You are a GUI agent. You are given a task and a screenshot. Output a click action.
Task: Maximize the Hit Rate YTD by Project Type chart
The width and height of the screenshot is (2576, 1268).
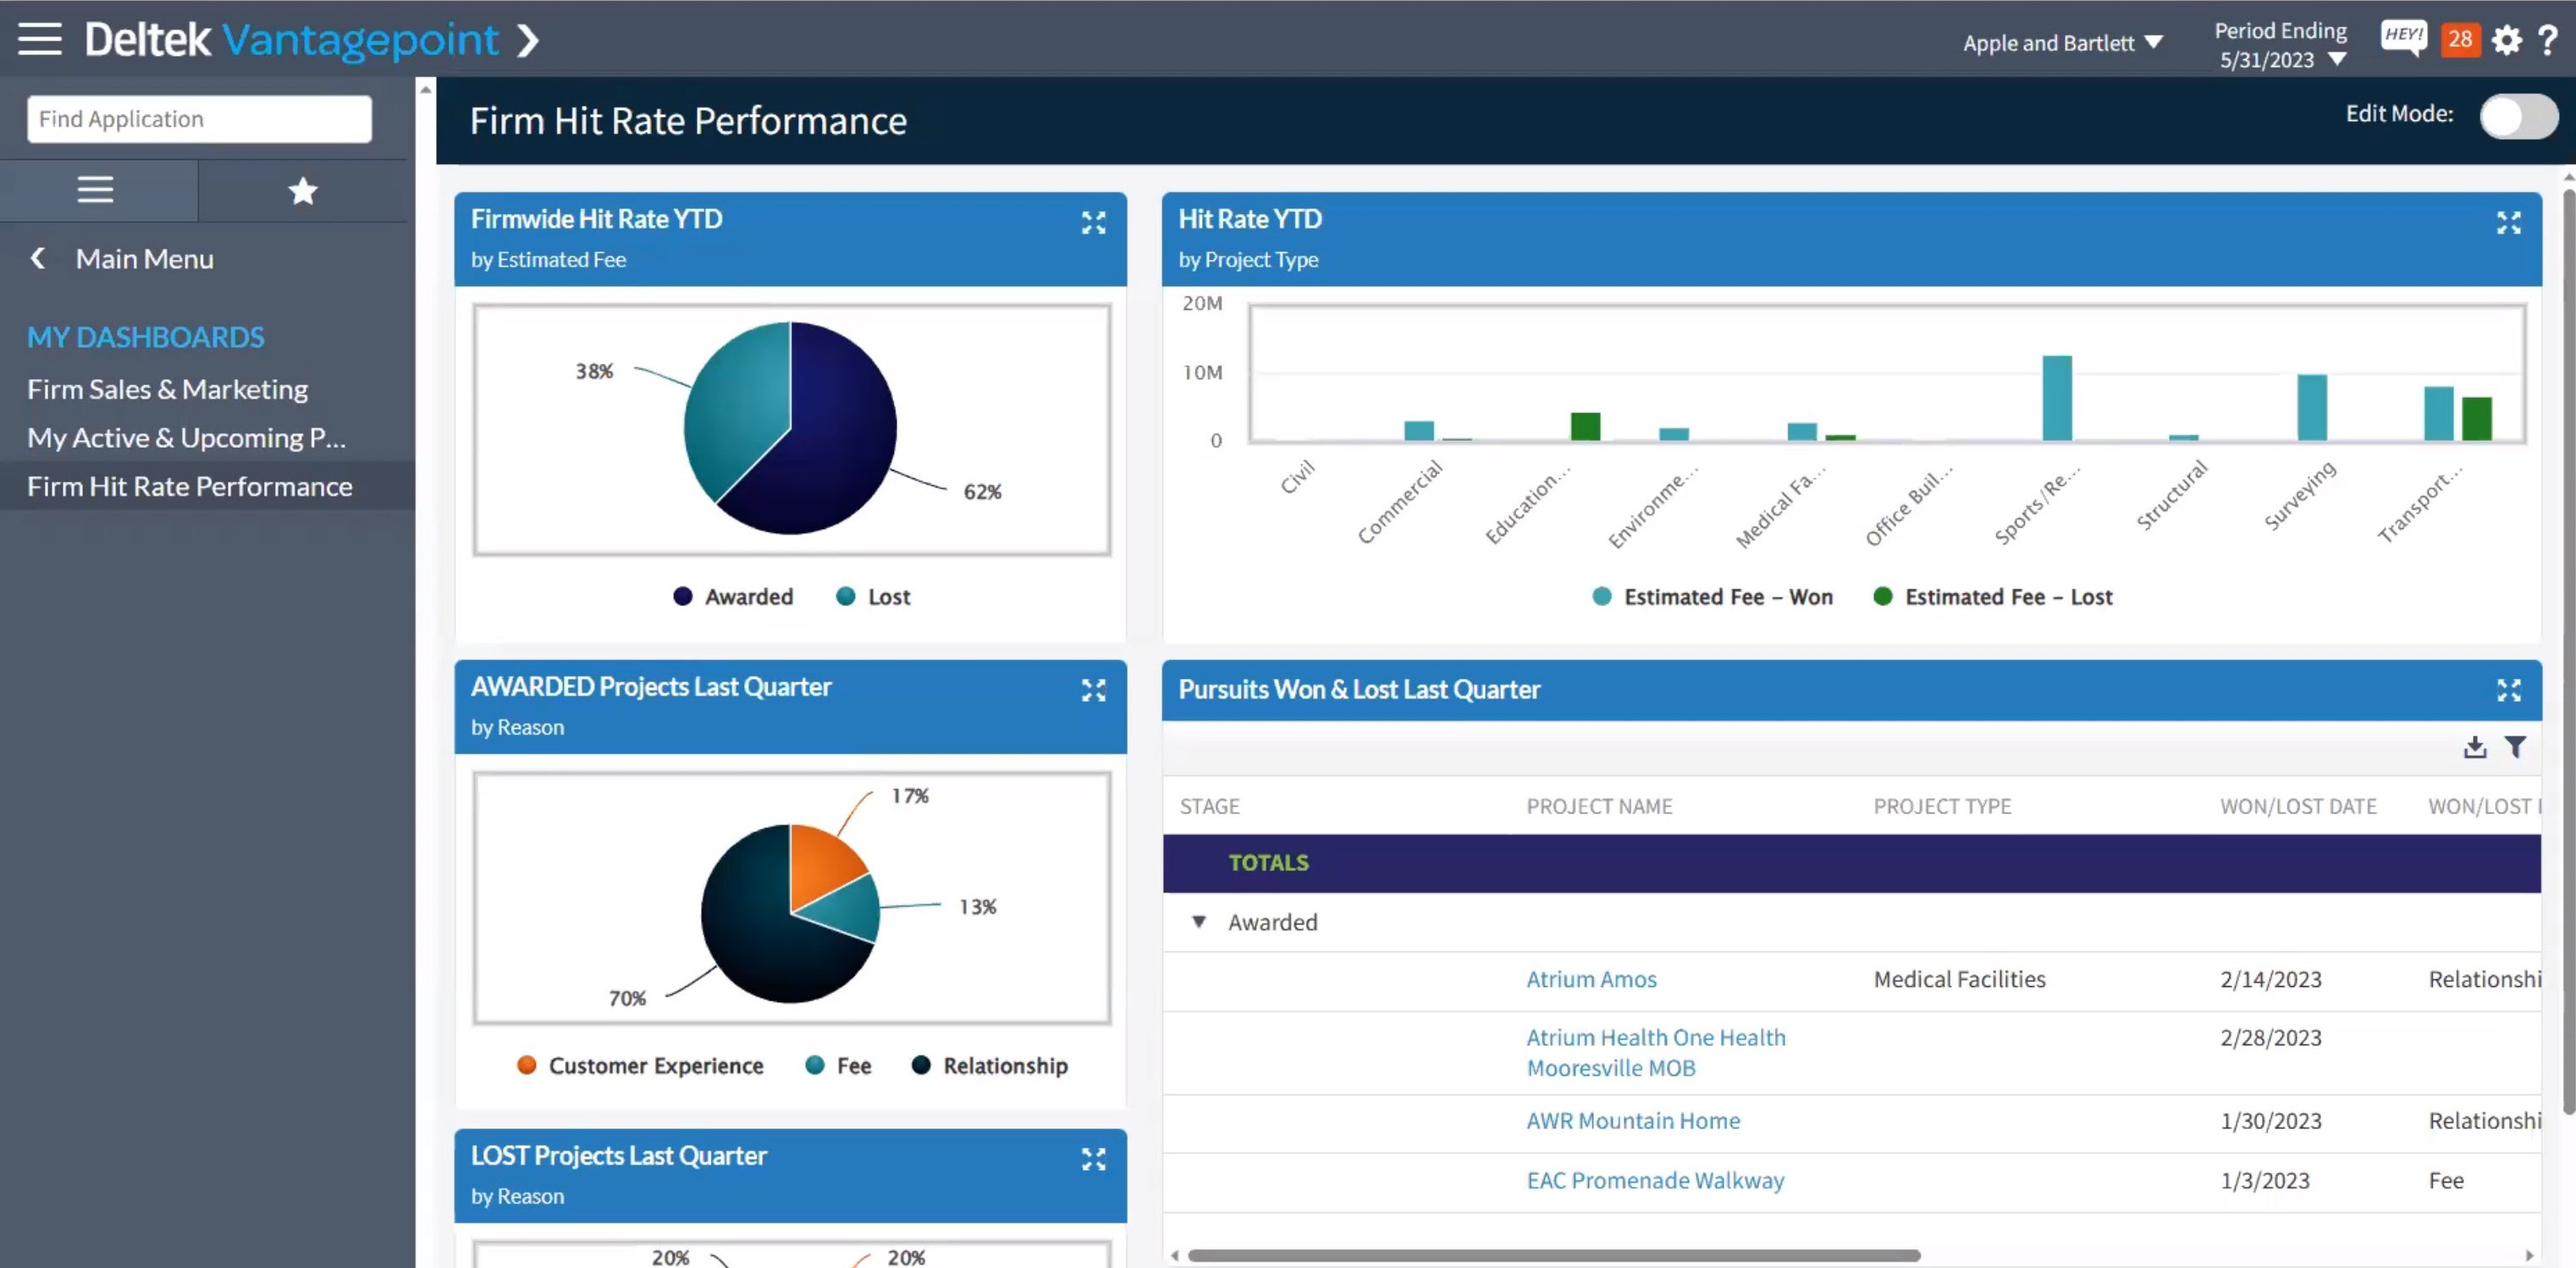point(2510,223)
